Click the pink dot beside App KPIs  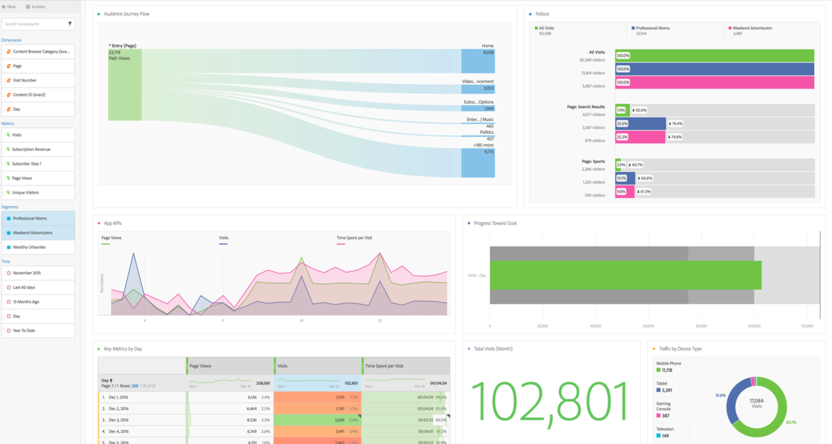pos(99,223)
